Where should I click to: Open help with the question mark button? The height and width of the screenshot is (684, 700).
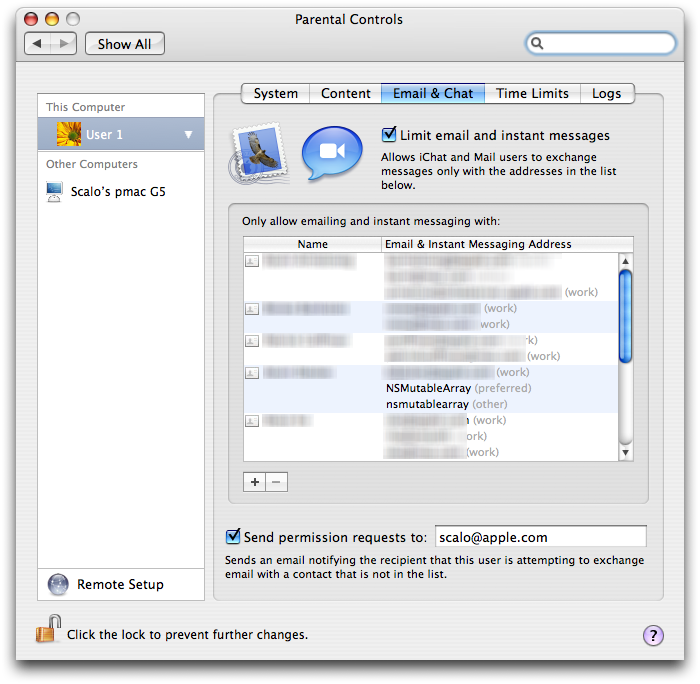coord(653,635)
